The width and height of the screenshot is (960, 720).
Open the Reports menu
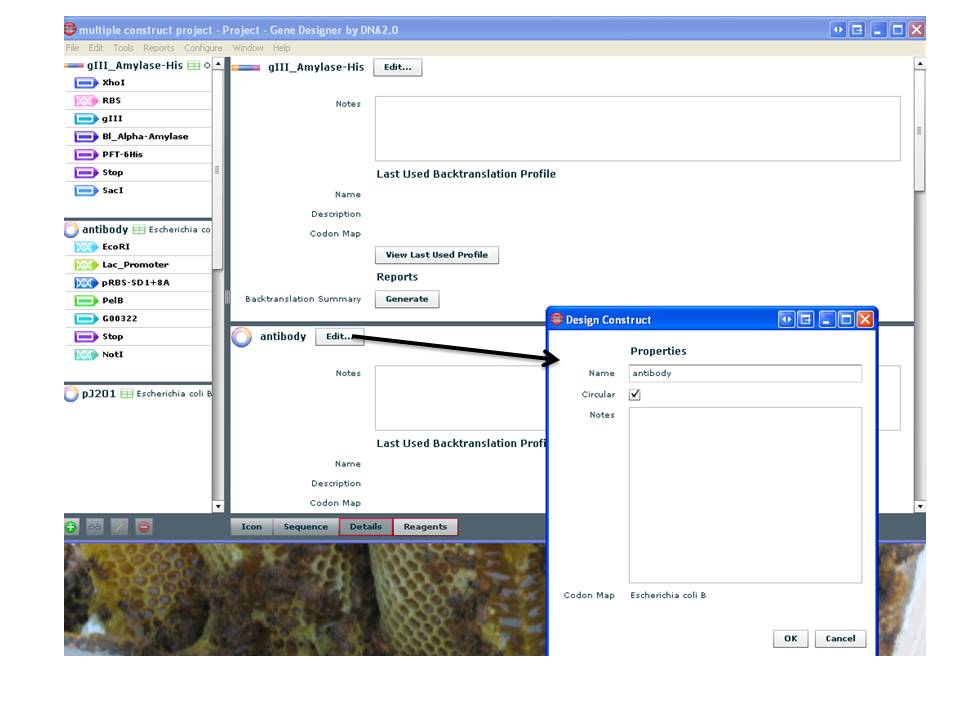[x=159, y=48]
